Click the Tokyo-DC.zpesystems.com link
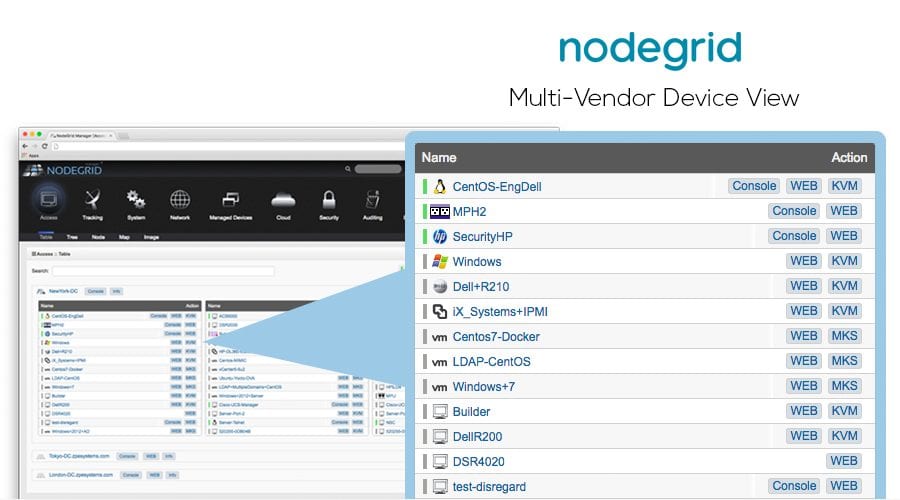Viewport: 900px width, 500px height. click(77, 456)
